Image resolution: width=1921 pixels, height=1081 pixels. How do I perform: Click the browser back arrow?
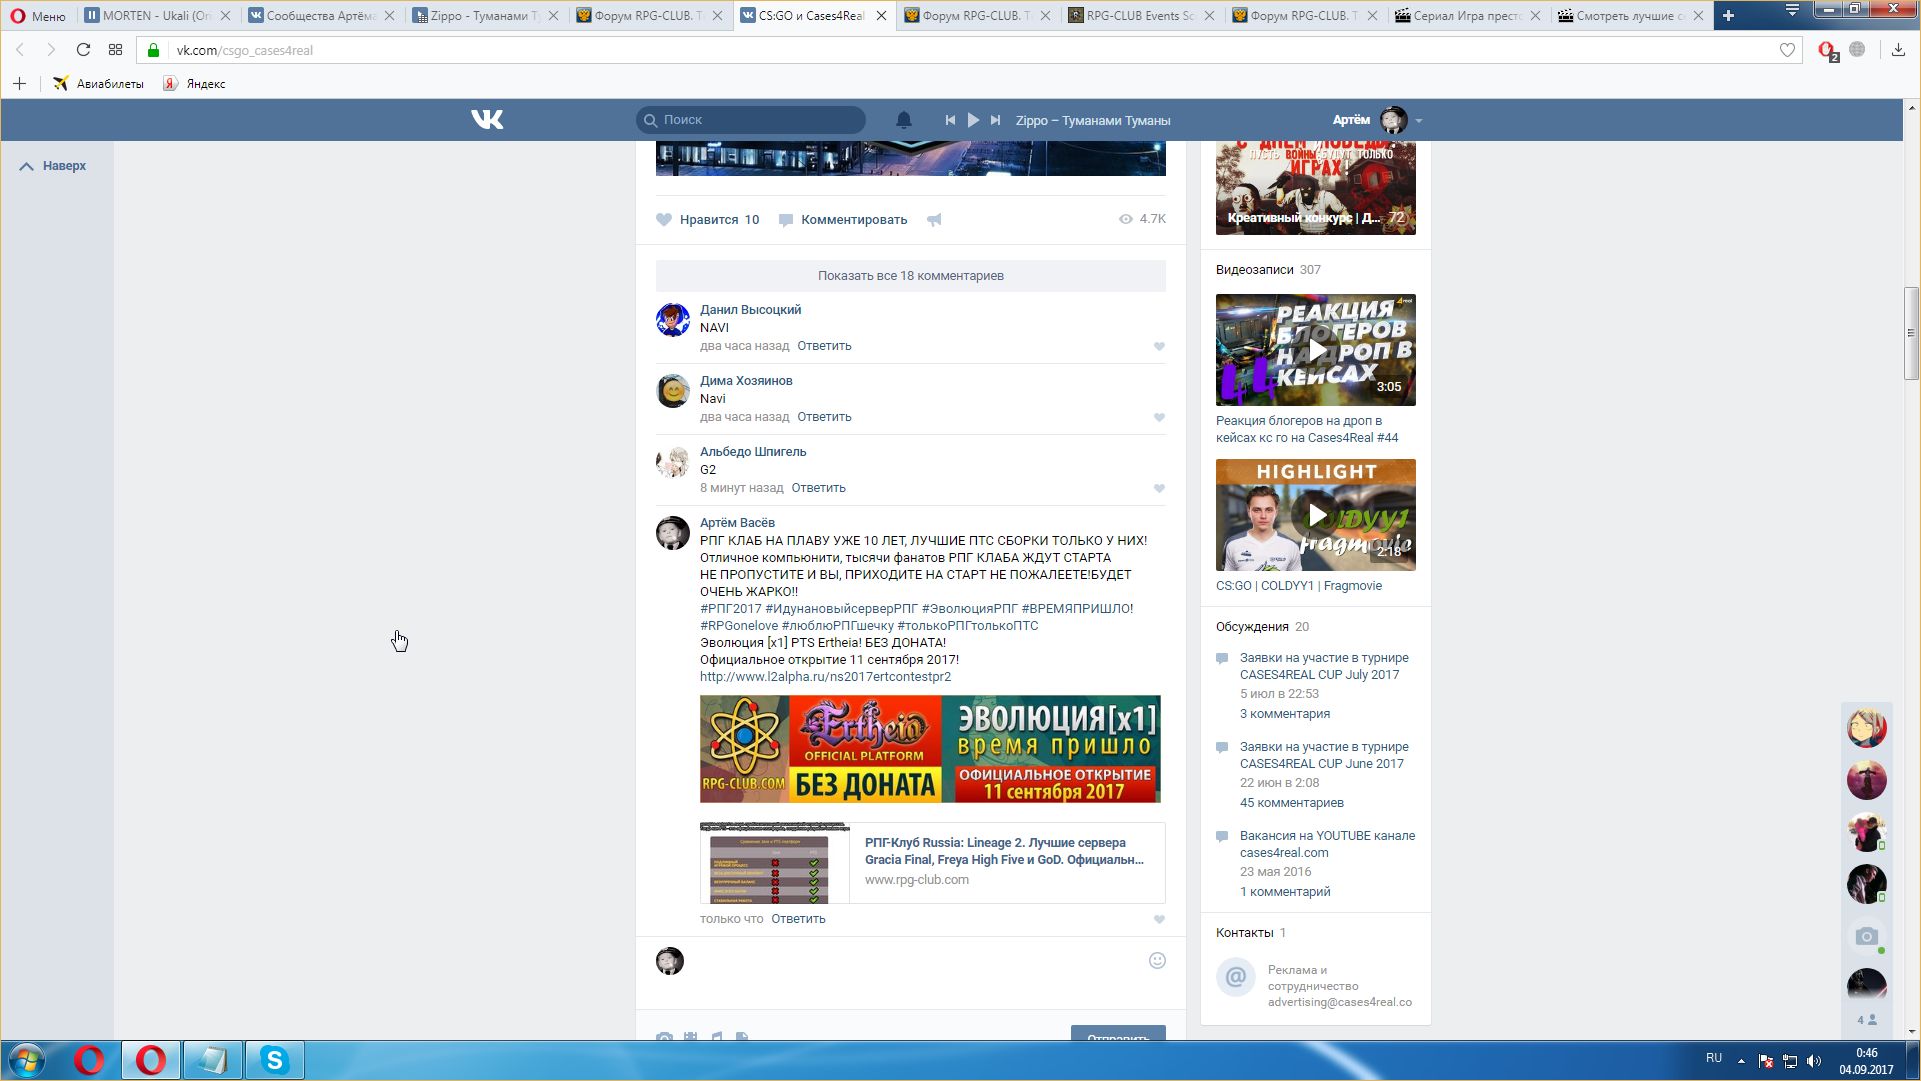point(20,50)
